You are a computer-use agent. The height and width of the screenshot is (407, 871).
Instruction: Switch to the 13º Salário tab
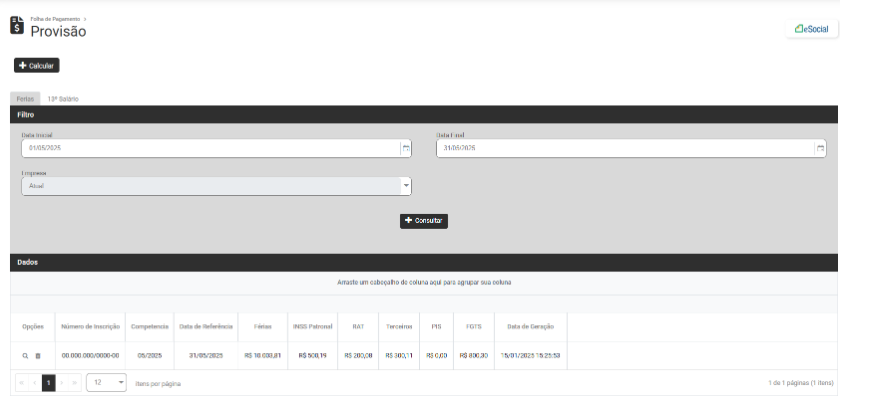pyautogui.click(x=63, y=99)
